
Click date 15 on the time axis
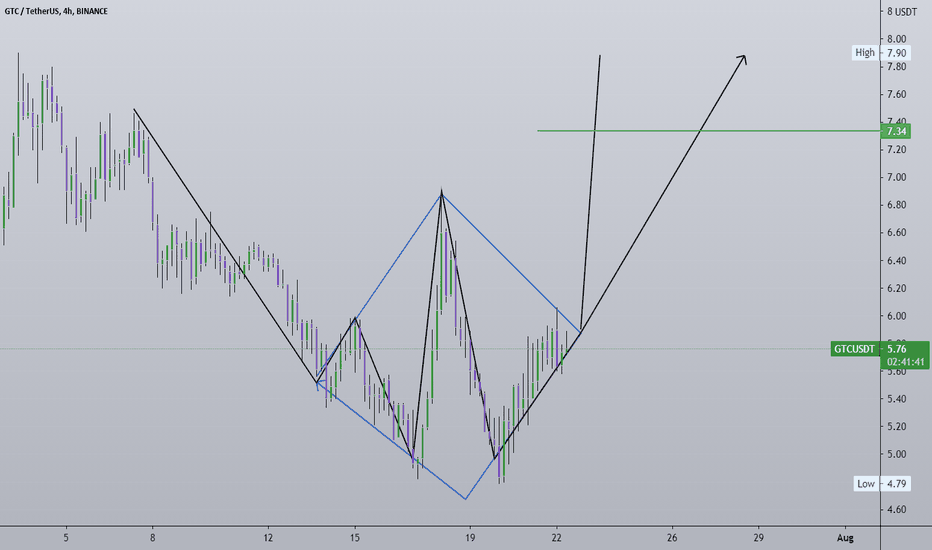tap(355, 538)
